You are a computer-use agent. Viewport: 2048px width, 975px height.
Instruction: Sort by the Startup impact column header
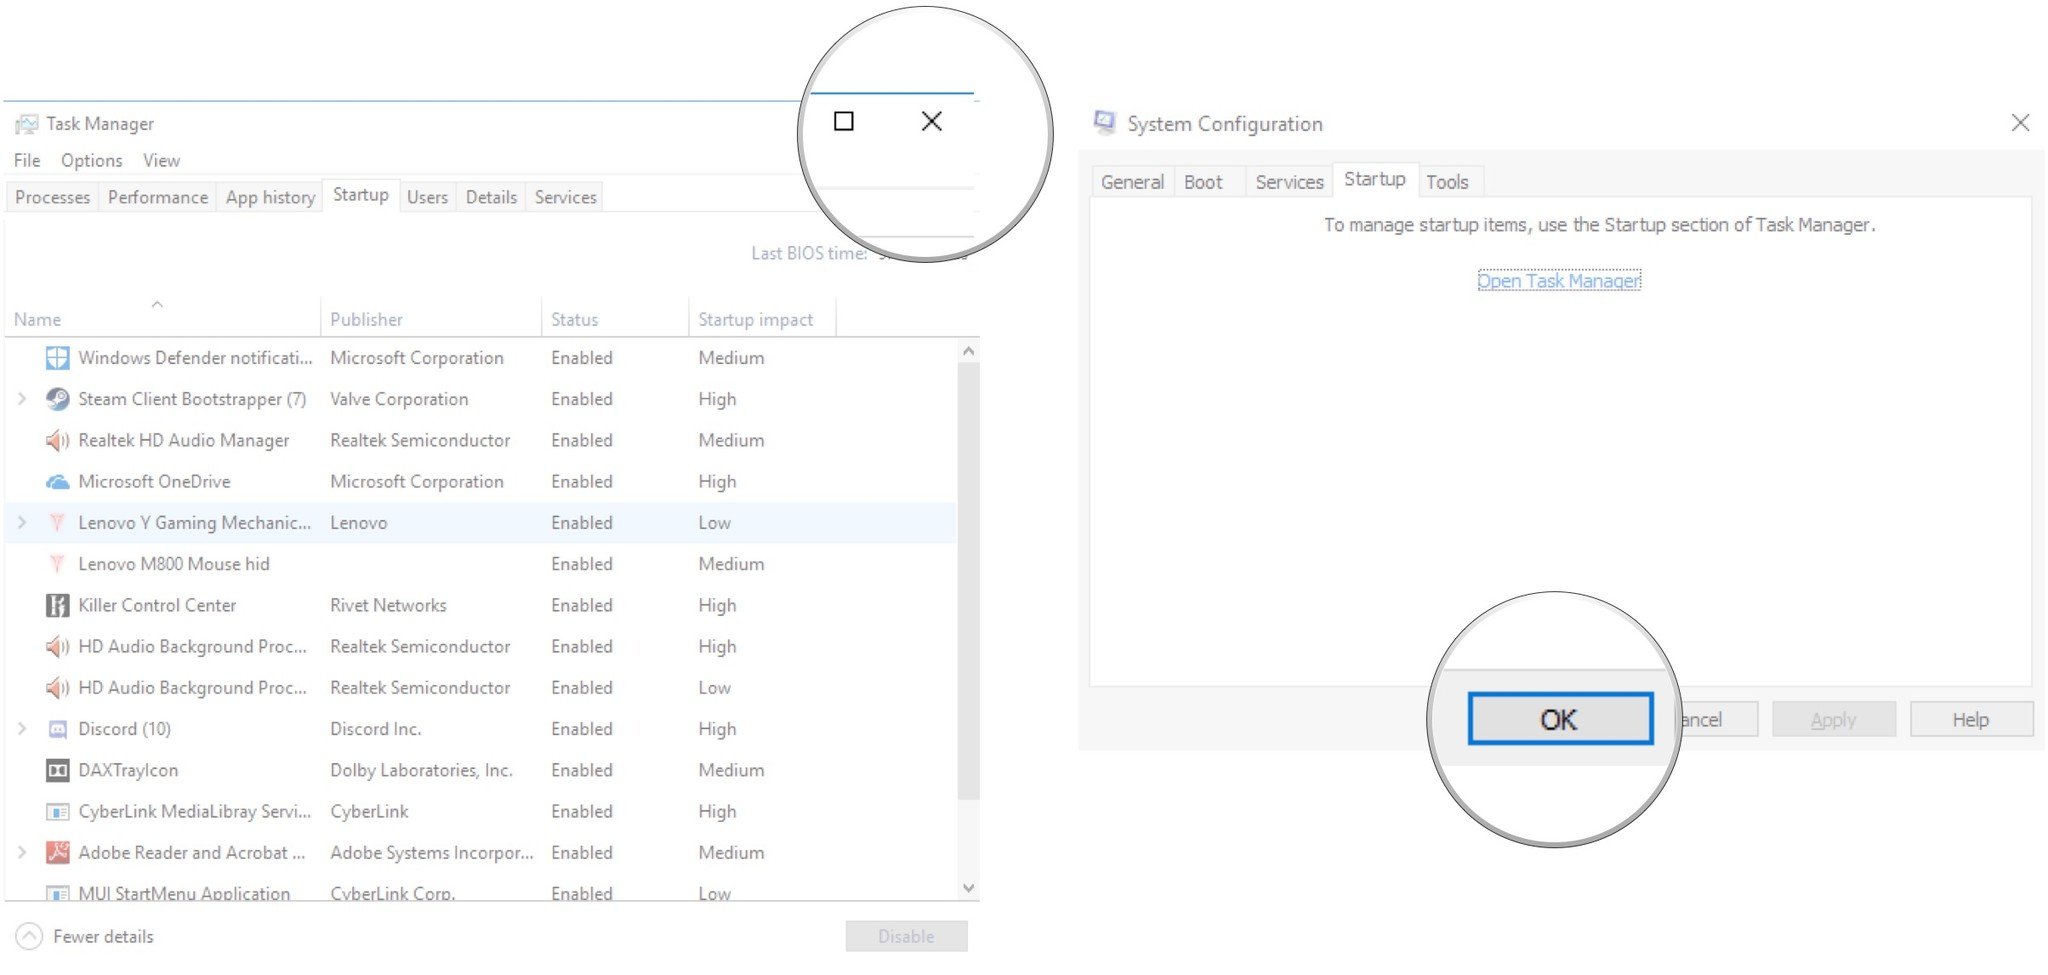coord(755,320)
